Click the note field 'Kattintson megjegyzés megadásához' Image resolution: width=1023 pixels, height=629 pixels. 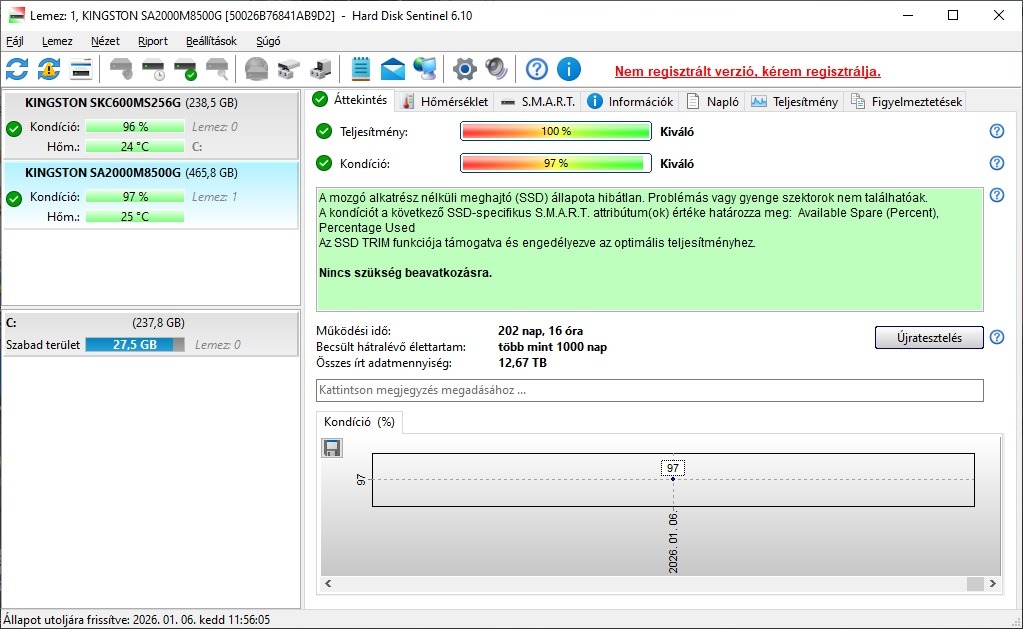click(x=650, y=390)
